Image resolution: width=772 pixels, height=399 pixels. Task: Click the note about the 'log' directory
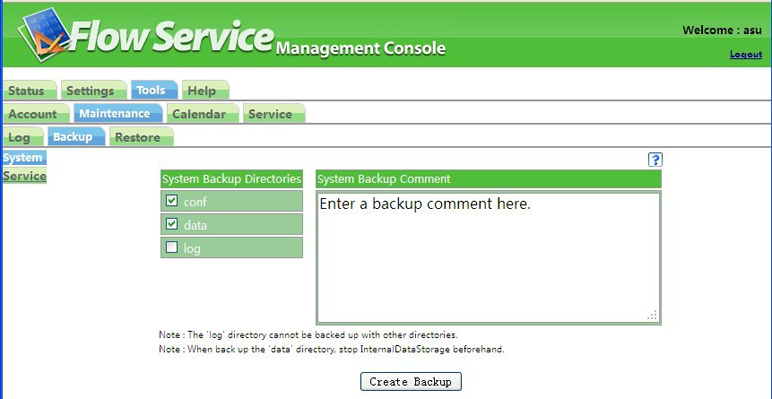tap(308, 335)
